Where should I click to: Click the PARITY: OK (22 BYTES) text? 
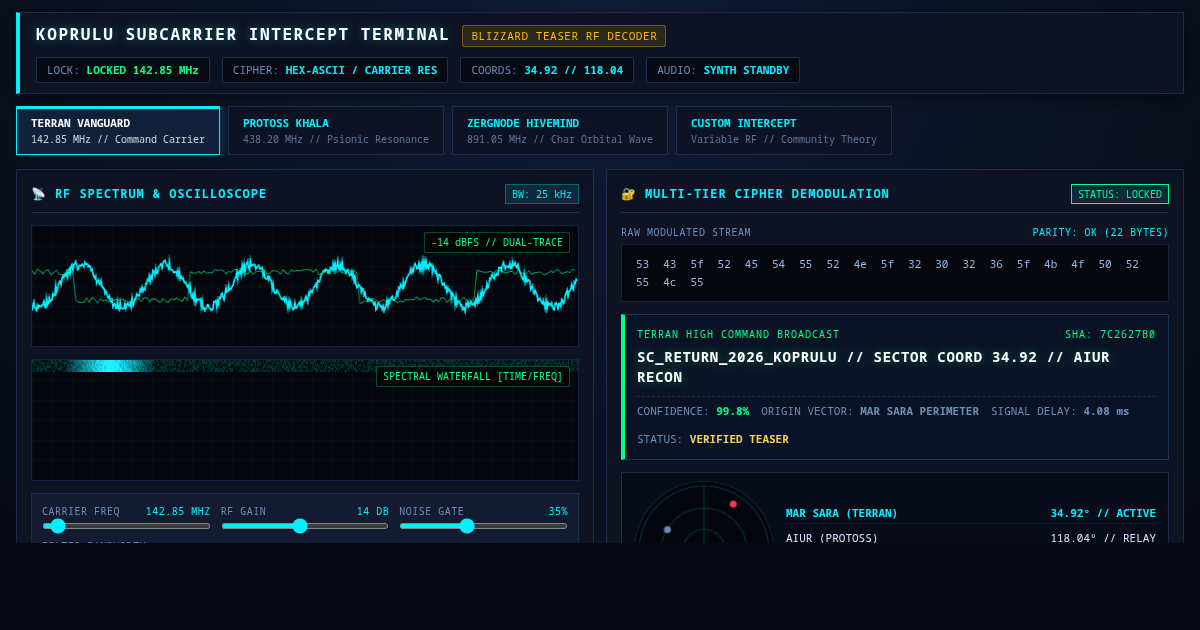(x=1100, y=232)
